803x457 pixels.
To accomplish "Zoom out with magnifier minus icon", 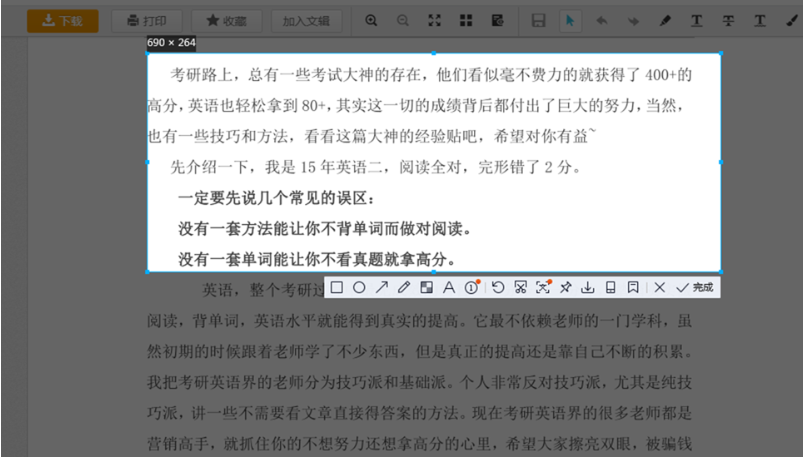I will [402, 20].
